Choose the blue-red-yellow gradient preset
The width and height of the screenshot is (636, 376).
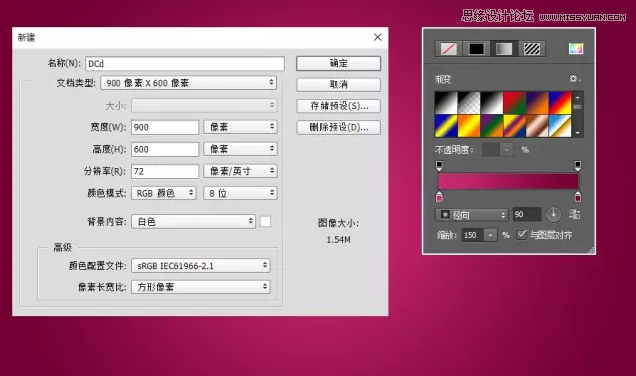(560, 103)
